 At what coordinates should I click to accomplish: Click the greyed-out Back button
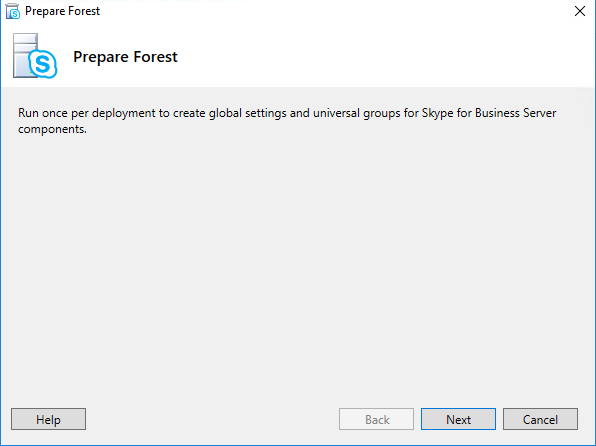[x=376, y=419]
